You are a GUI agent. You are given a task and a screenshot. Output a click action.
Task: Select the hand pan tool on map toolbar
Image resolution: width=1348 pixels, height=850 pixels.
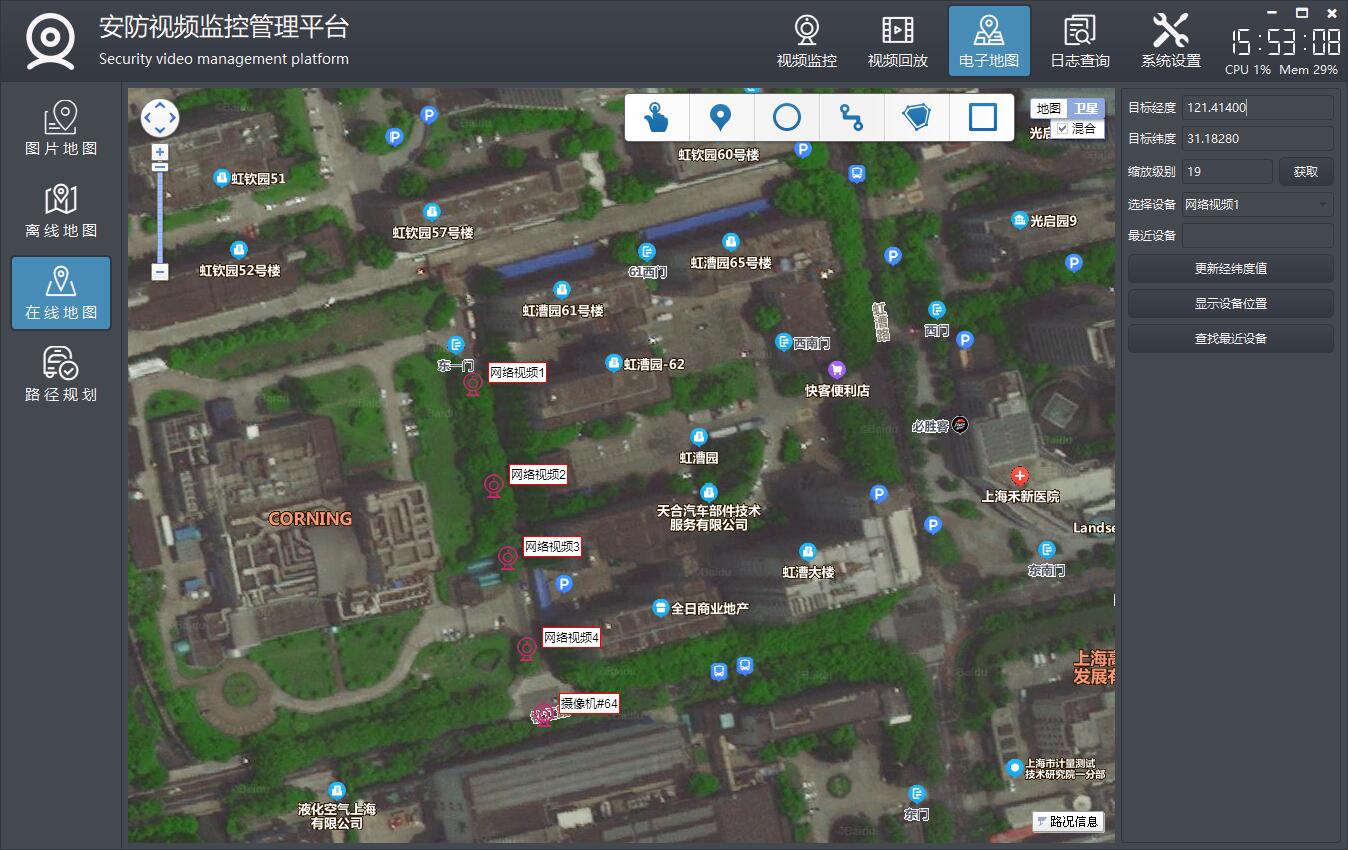656,118
